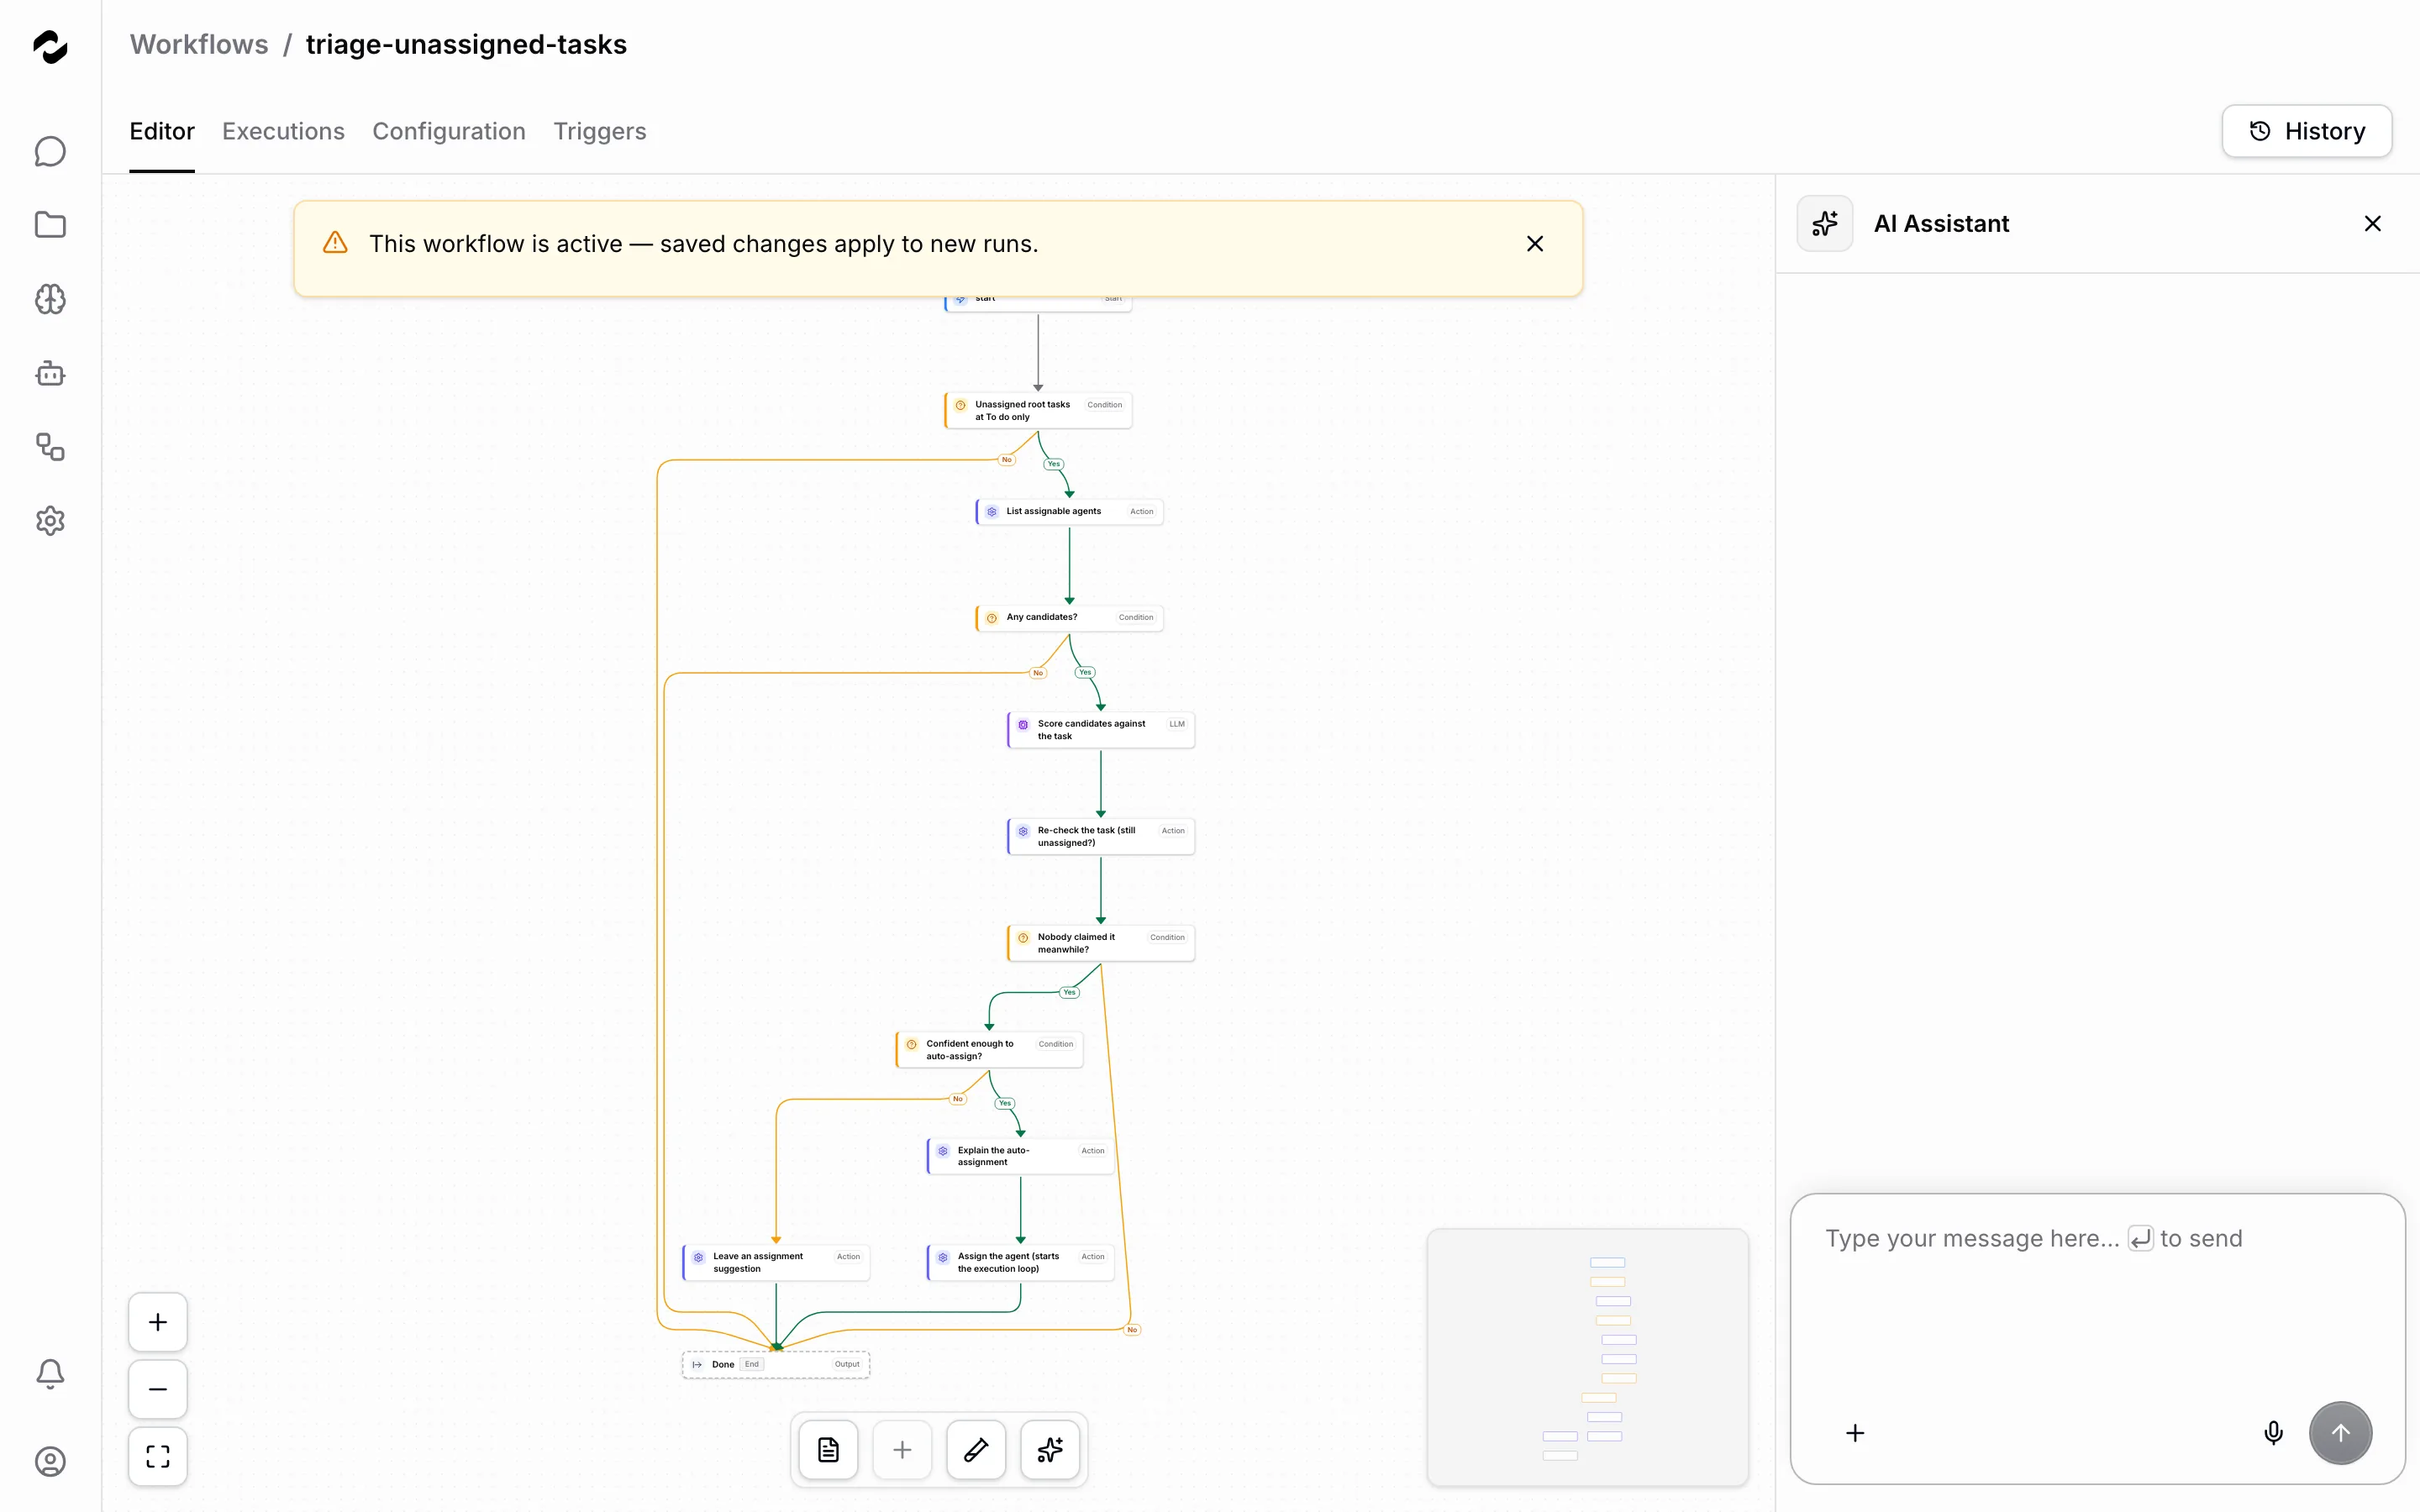Viewport: 2420px width, 1512px height.
Task: Open the chat bubble sidebar icon
Action: (x=50, y=151)
